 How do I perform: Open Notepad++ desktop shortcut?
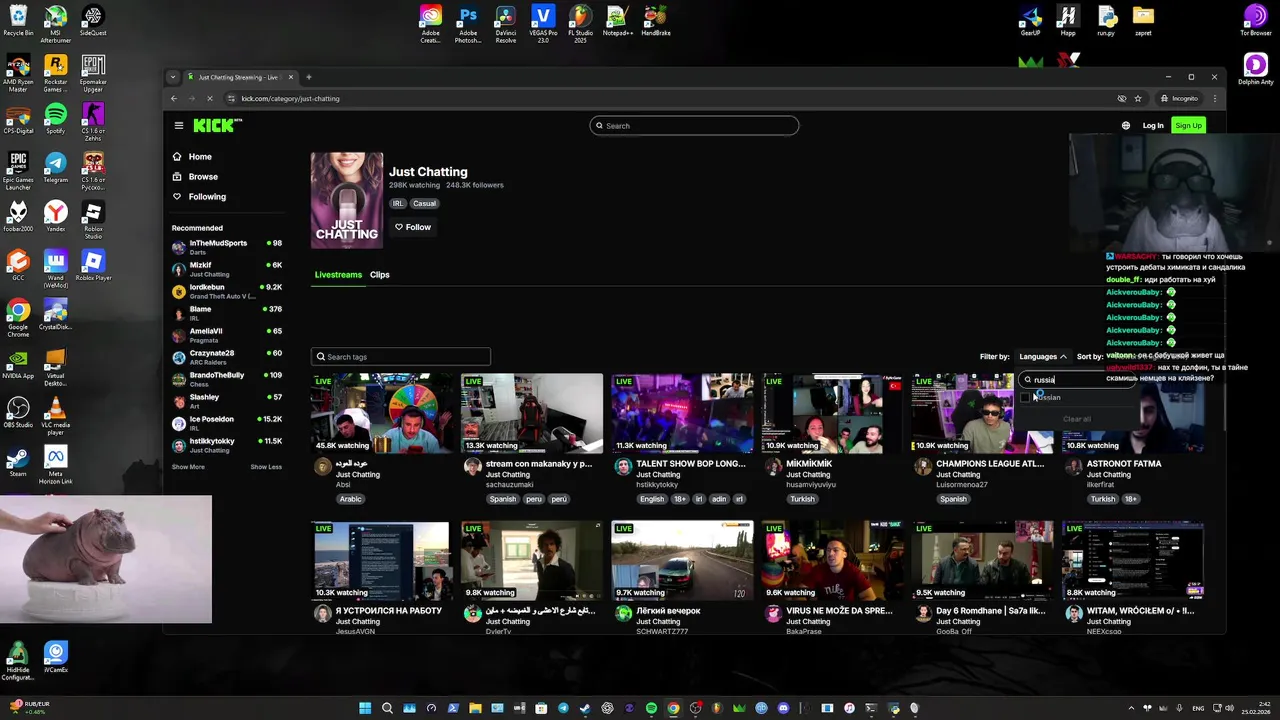[x=618, y=21]
